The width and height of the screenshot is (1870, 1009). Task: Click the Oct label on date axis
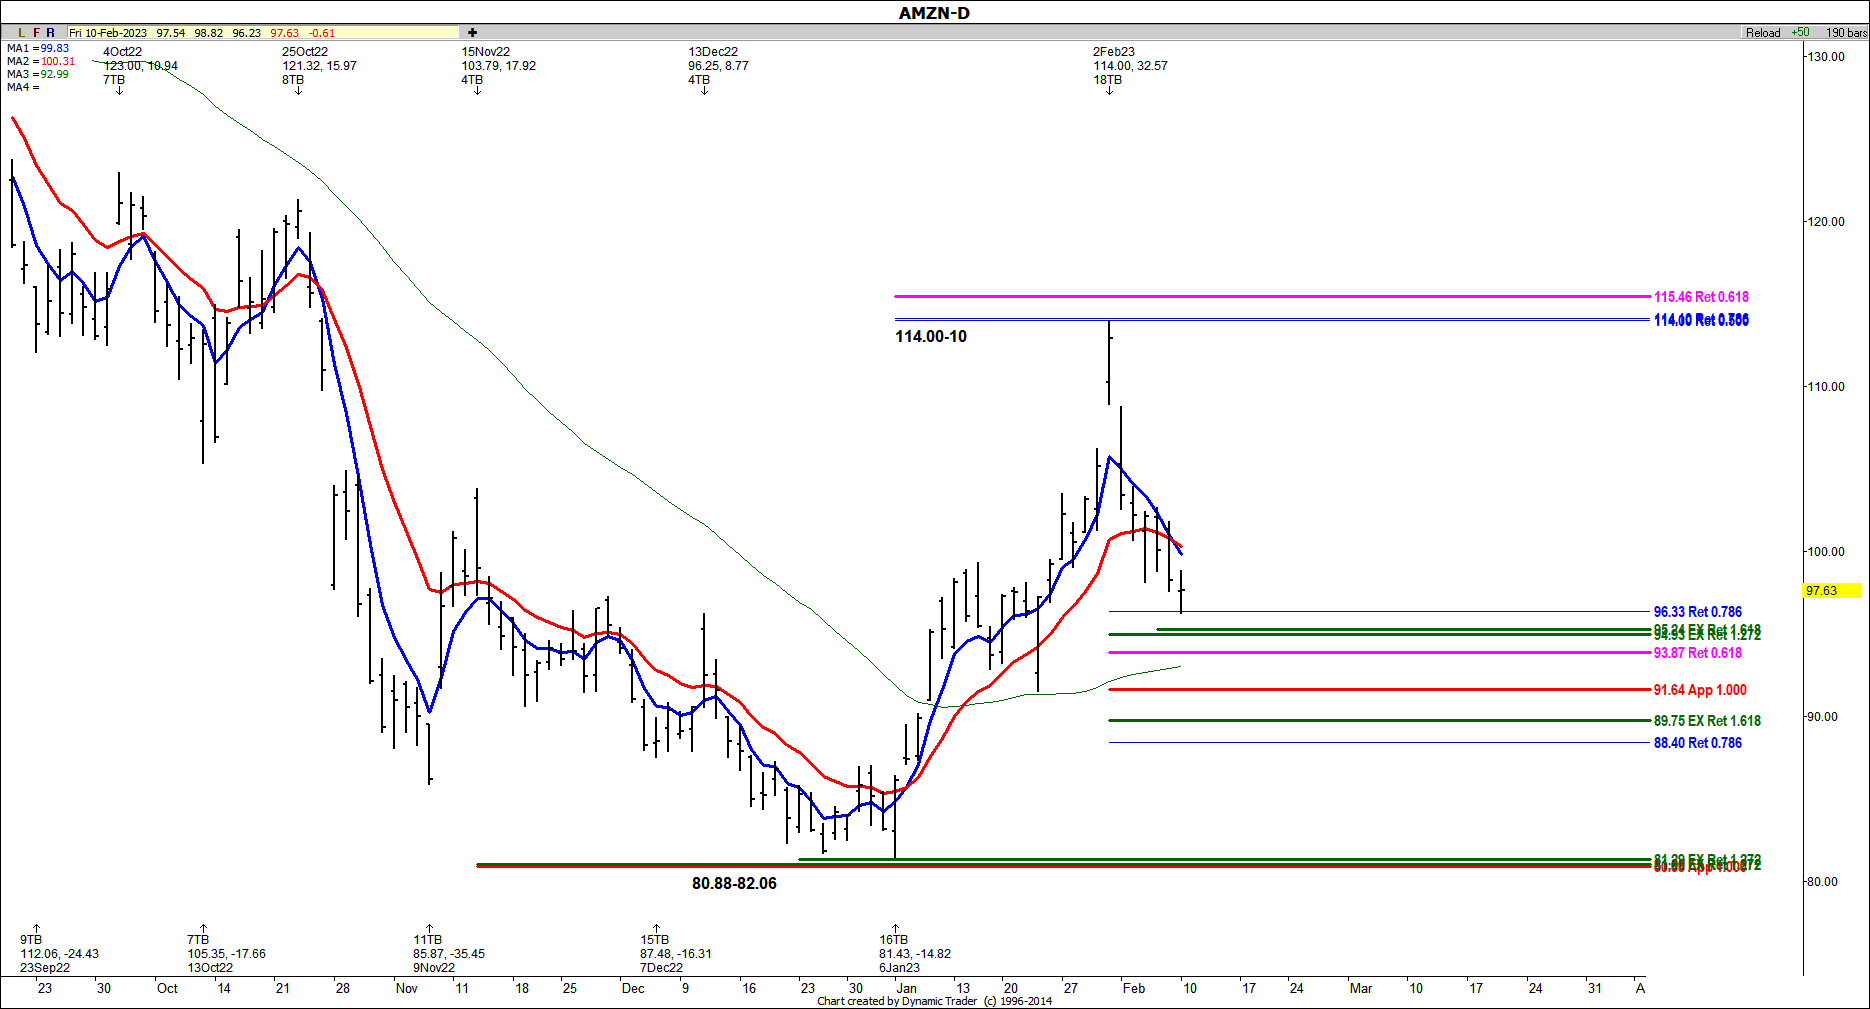pos(167,988)
